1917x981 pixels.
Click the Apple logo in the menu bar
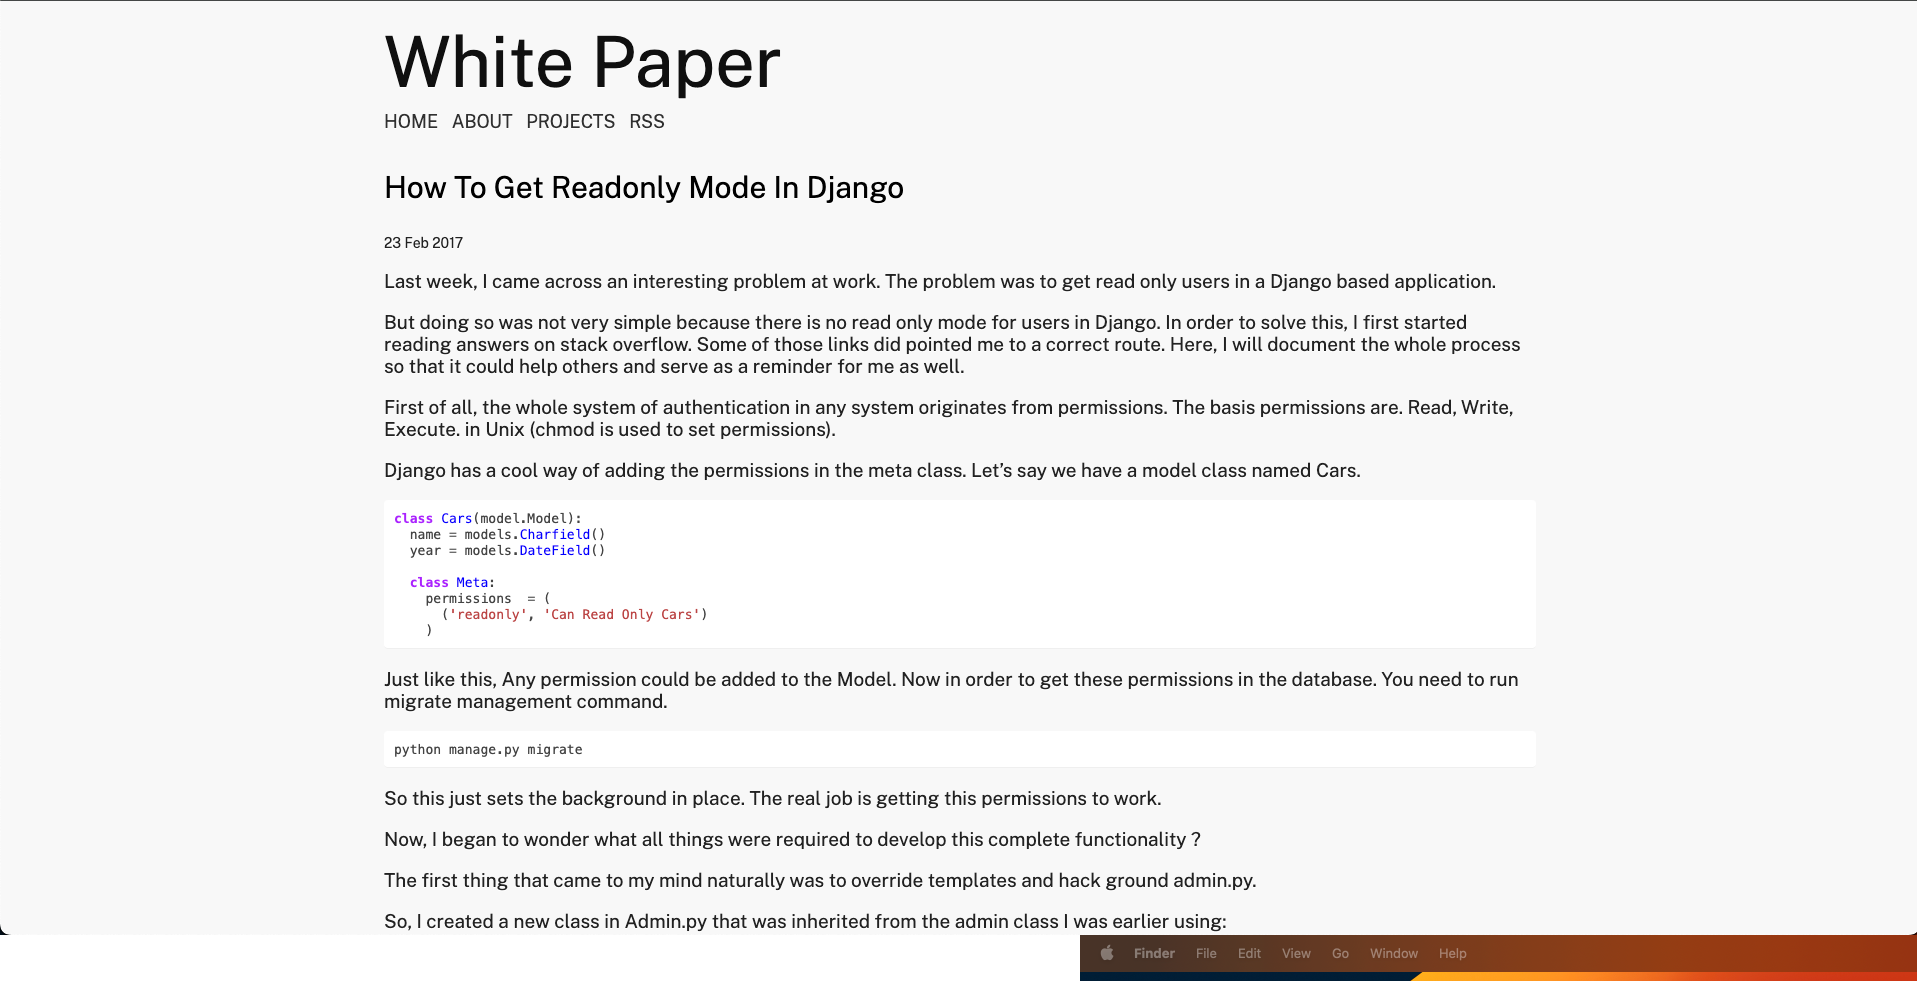tap(1107, 953)
